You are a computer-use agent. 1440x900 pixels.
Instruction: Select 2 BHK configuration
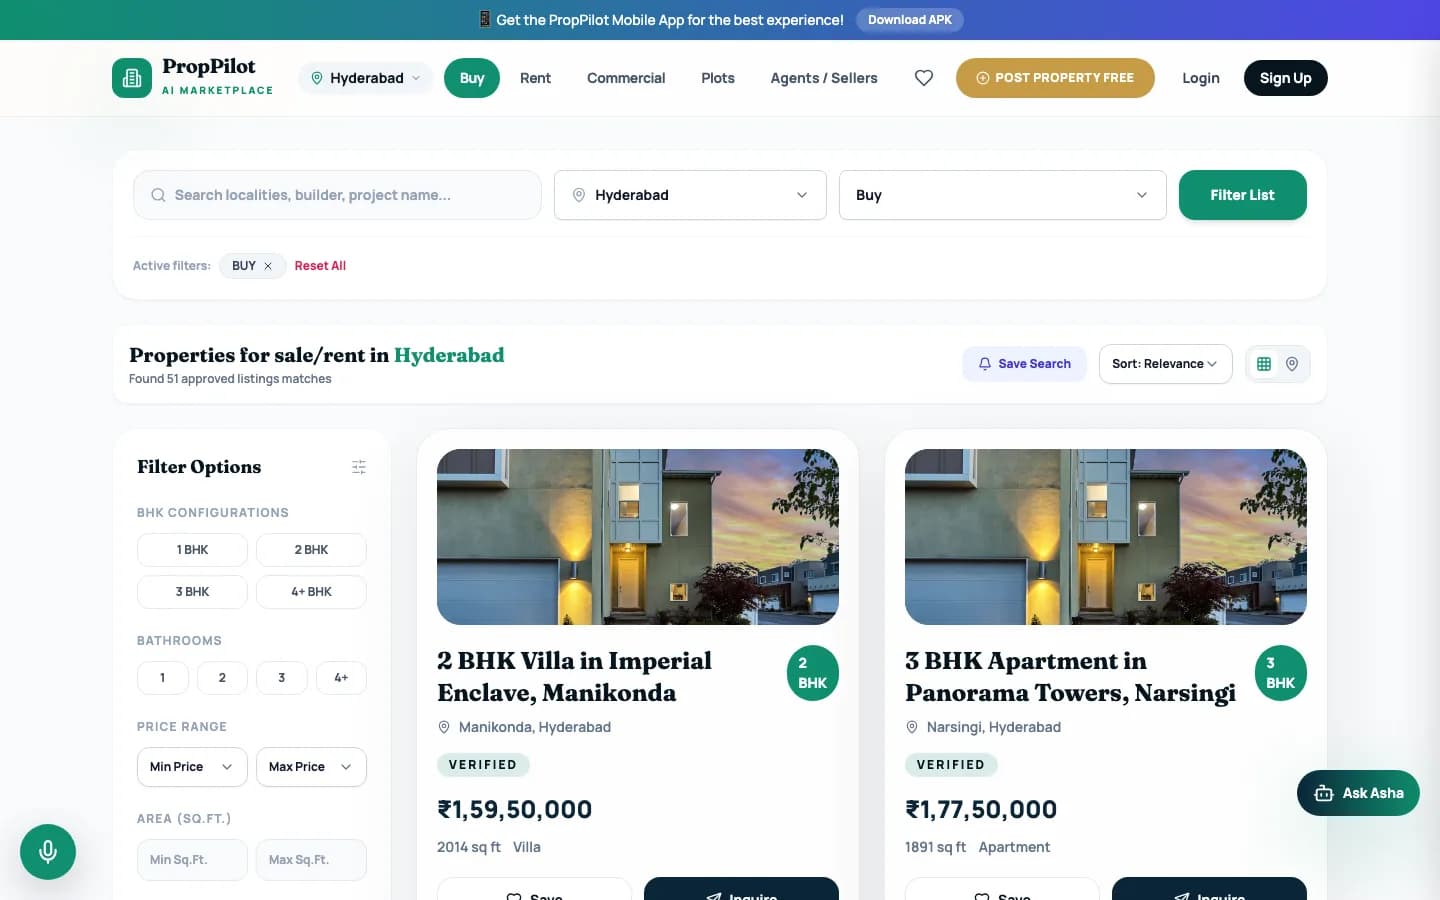pyautogui.click(x=311, y=550)
